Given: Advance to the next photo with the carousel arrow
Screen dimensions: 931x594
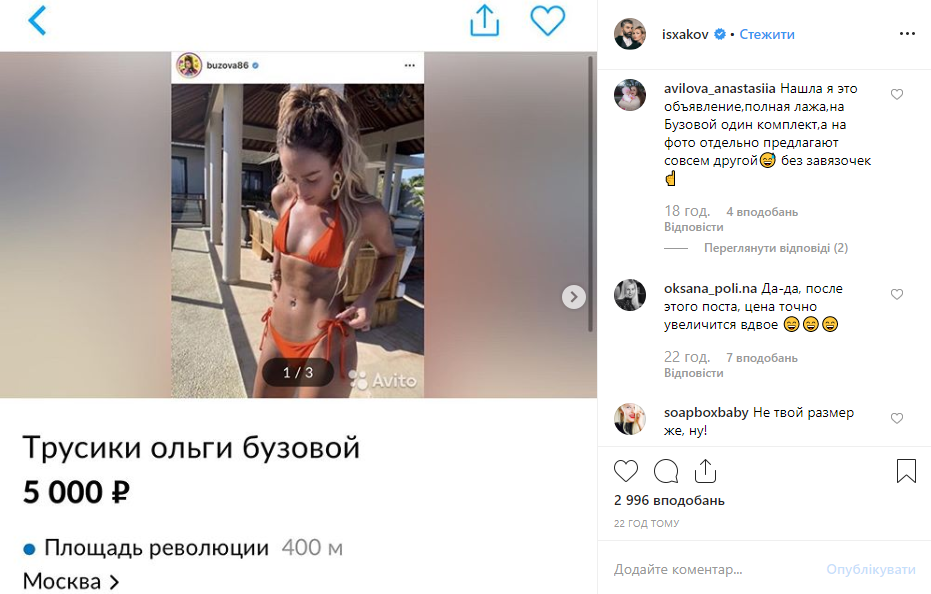Looking at the screenshot, I should pos(574,297).
